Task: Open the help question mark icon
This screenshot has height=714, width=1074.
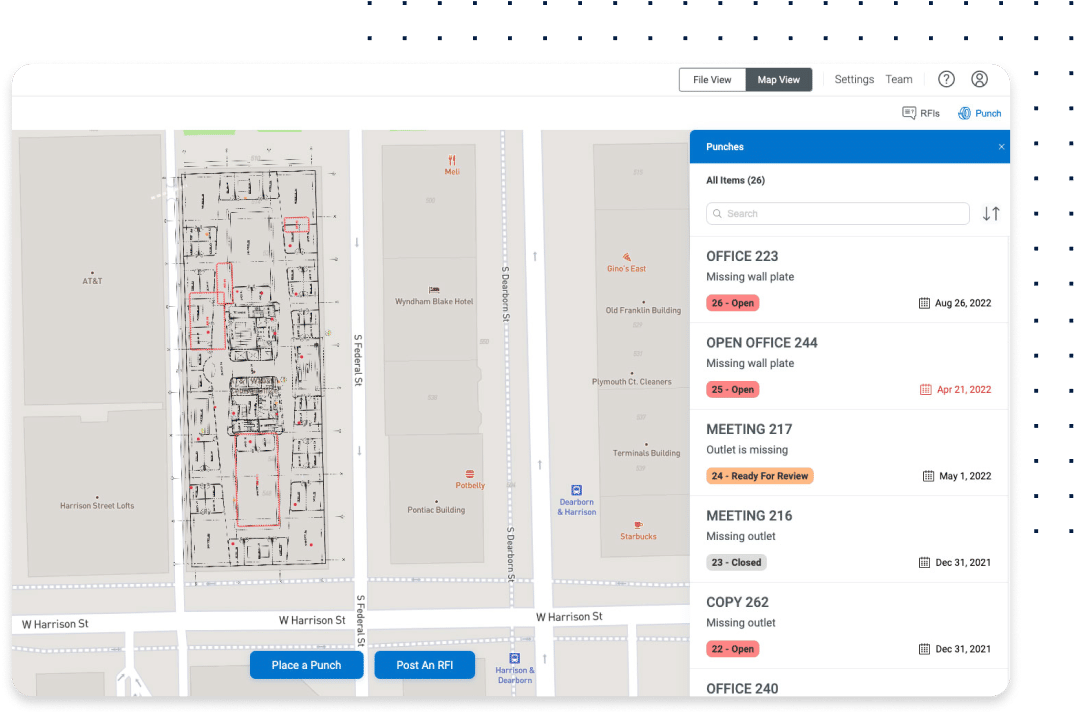Action: (x=946, y=79)
